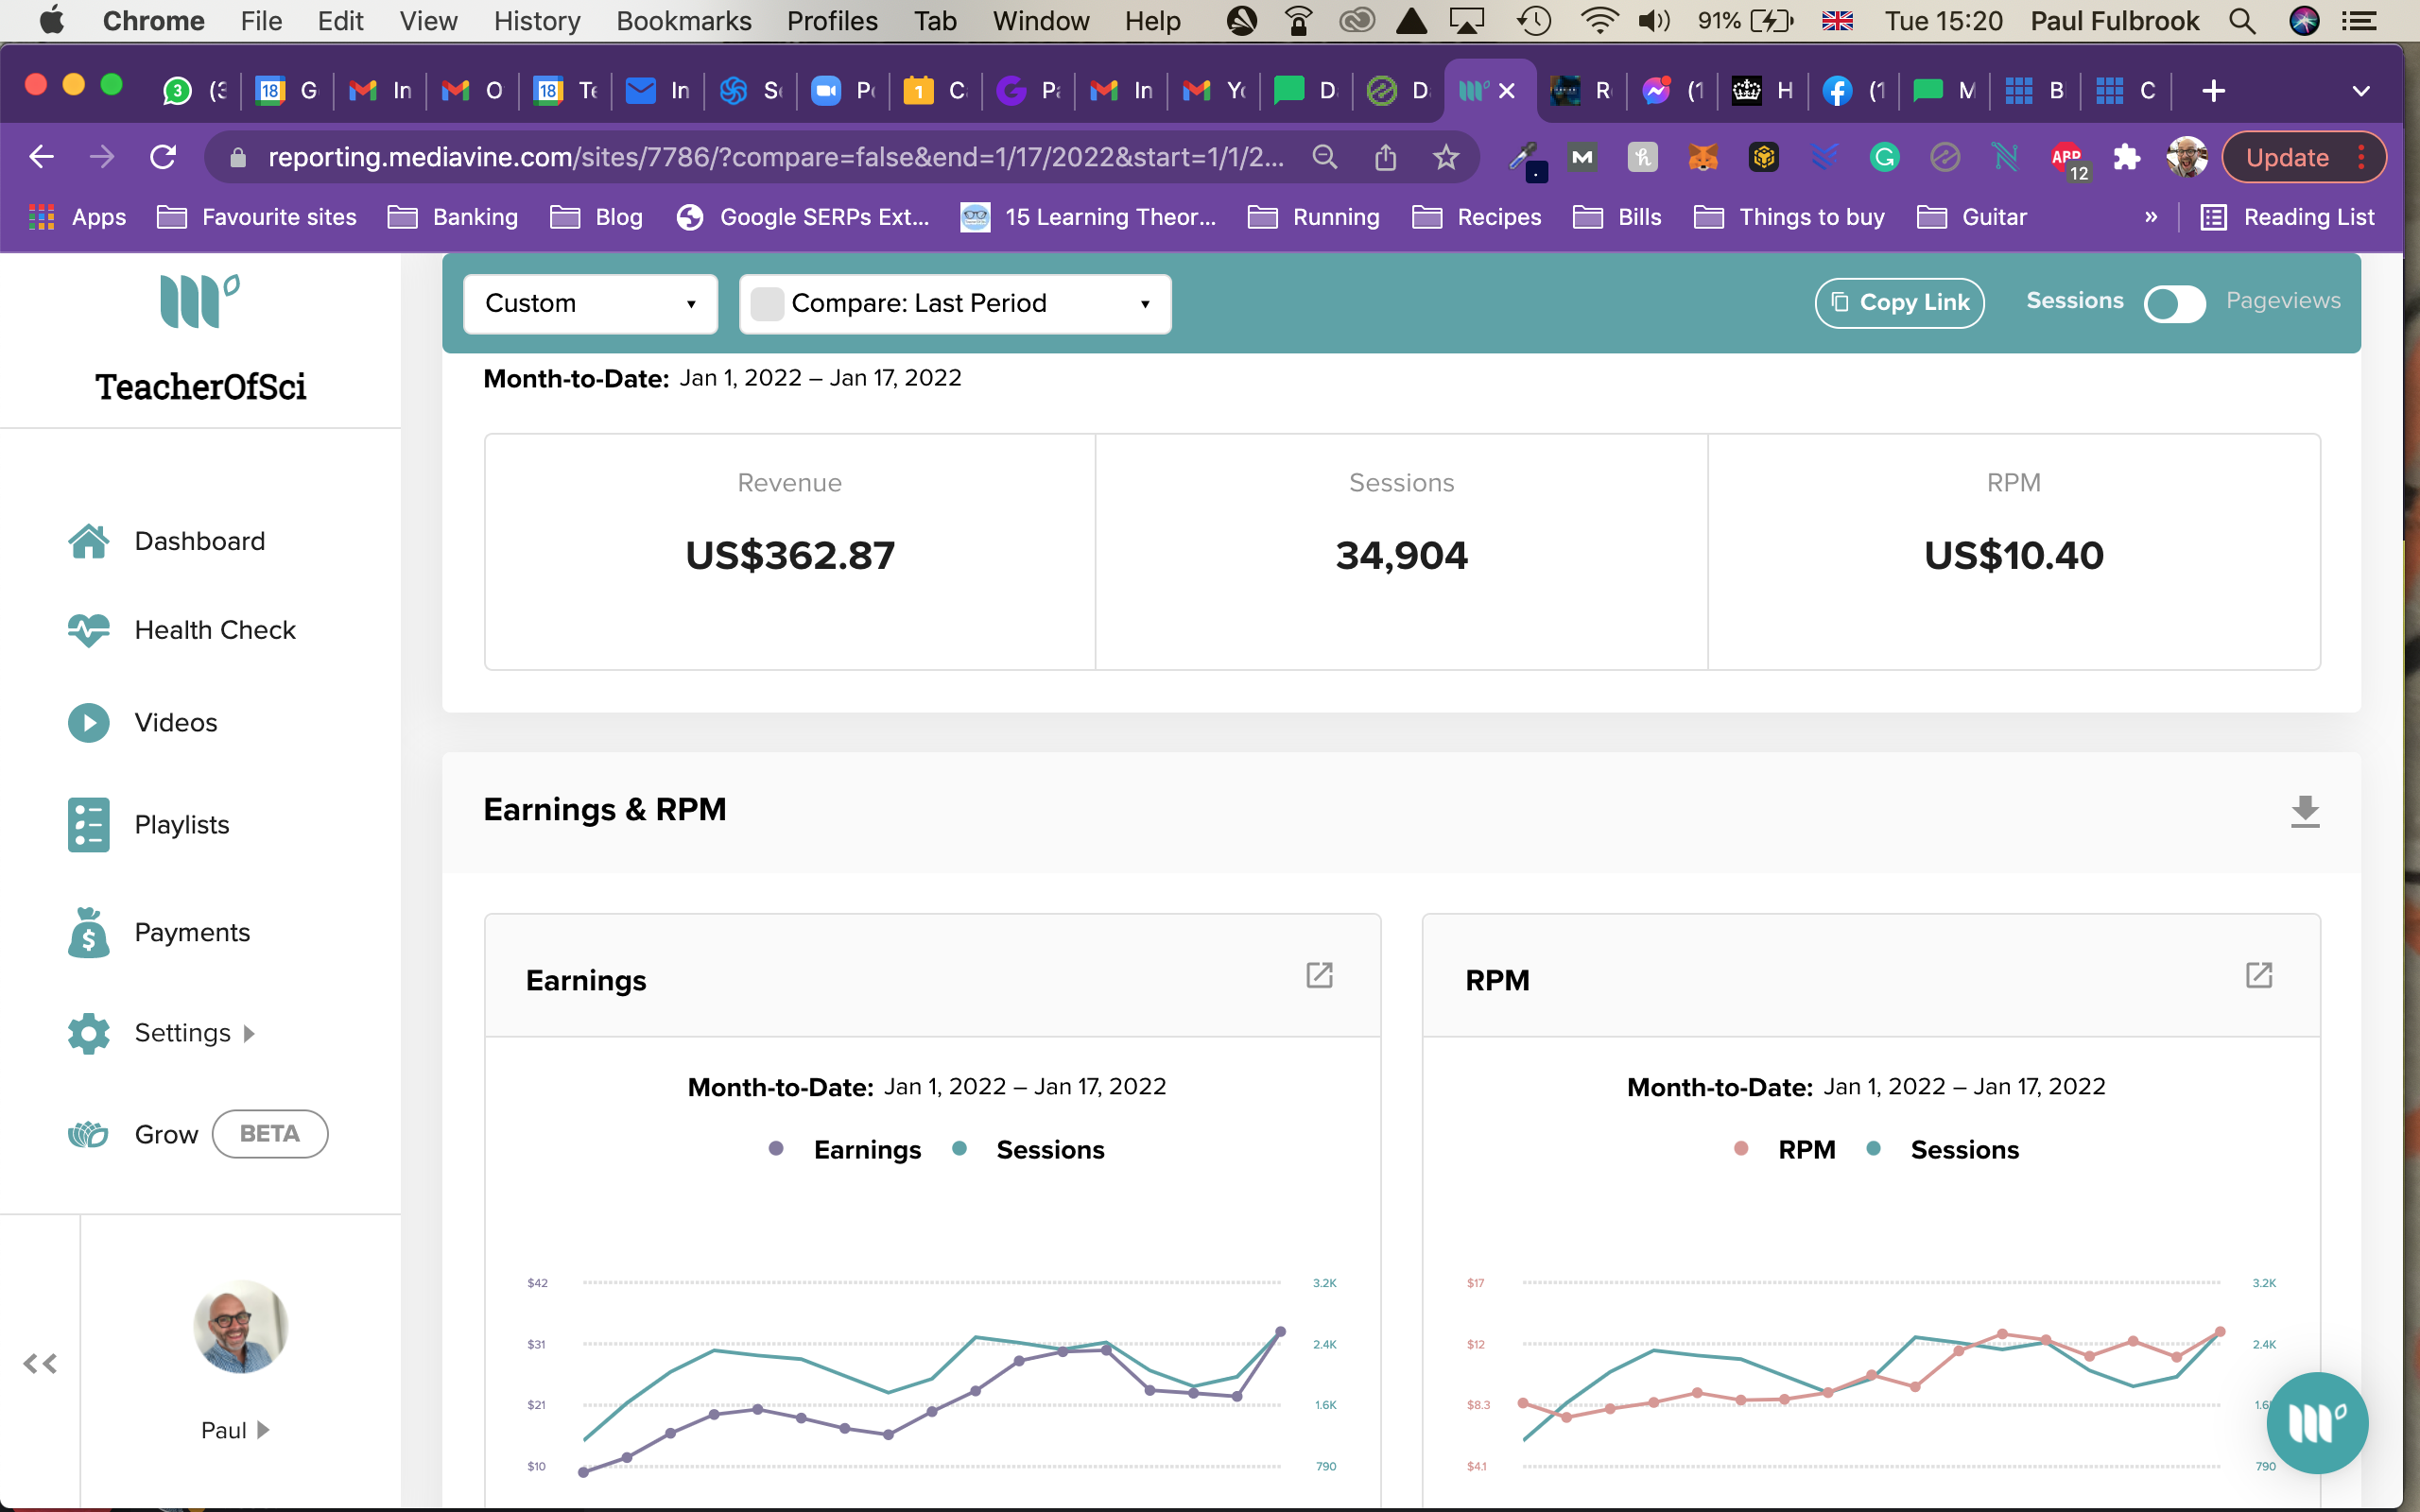This screenshot has height=1512, width=2420.
Task: Click Paul's profile photo in sidebar
Action: coord(241,1326)
